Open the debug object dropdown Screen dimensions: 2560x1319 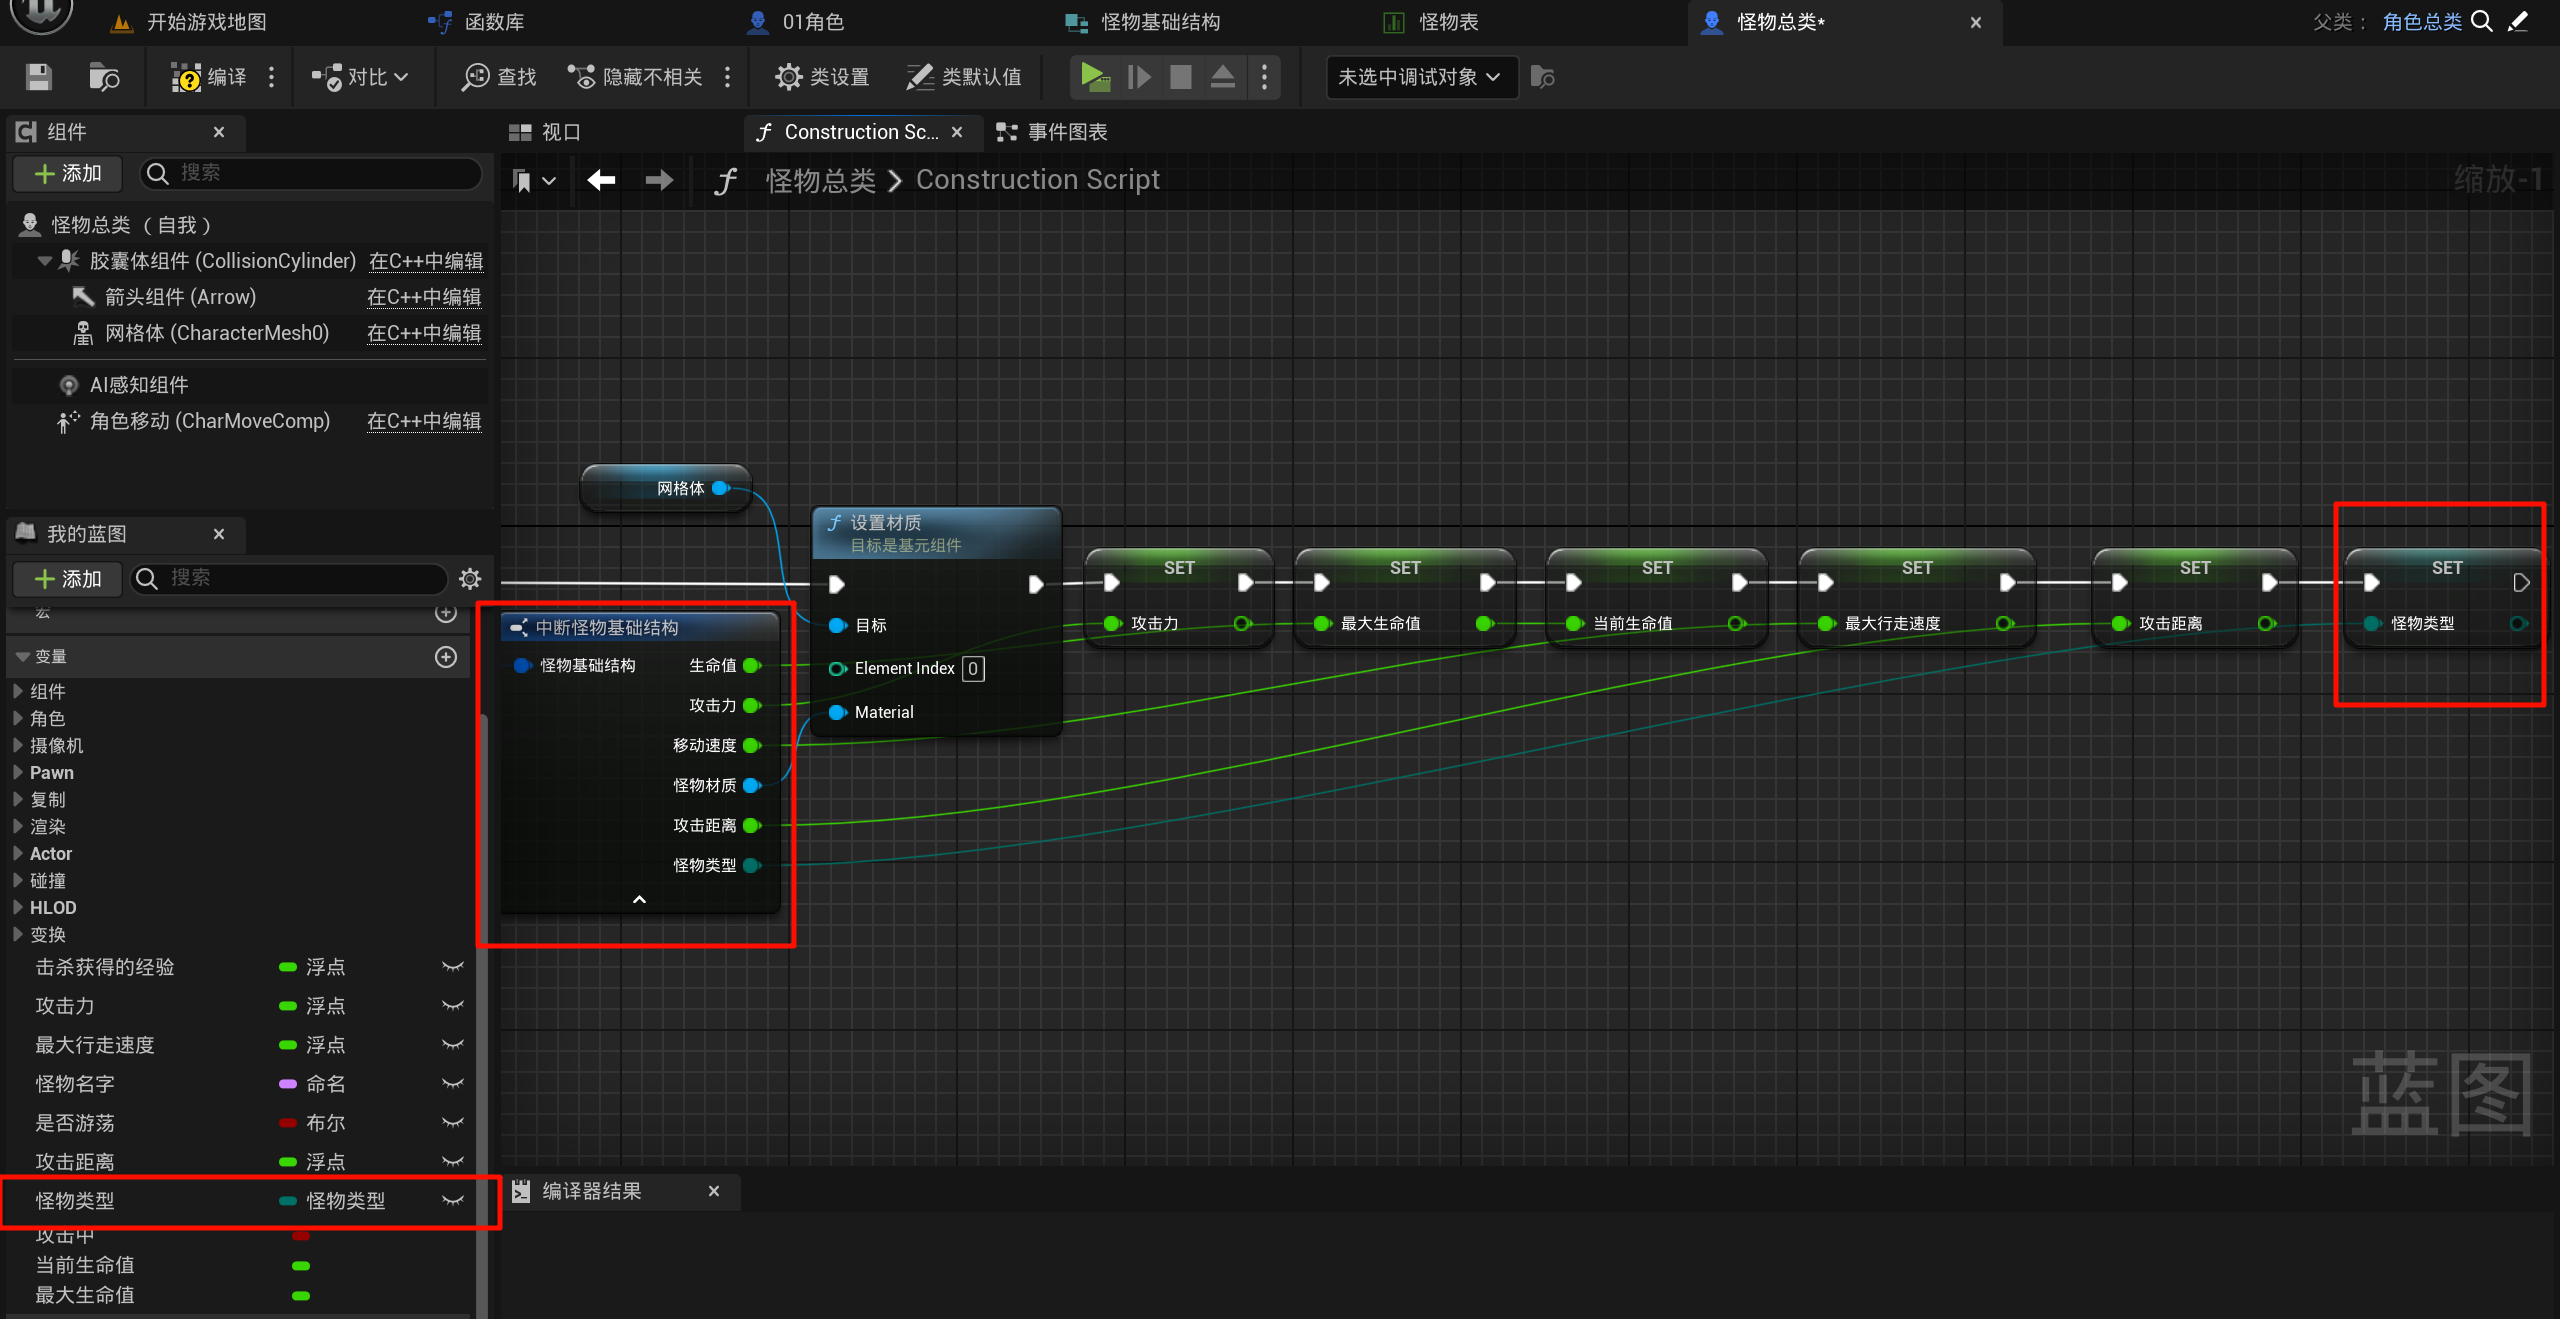(x=1420, y=77)
